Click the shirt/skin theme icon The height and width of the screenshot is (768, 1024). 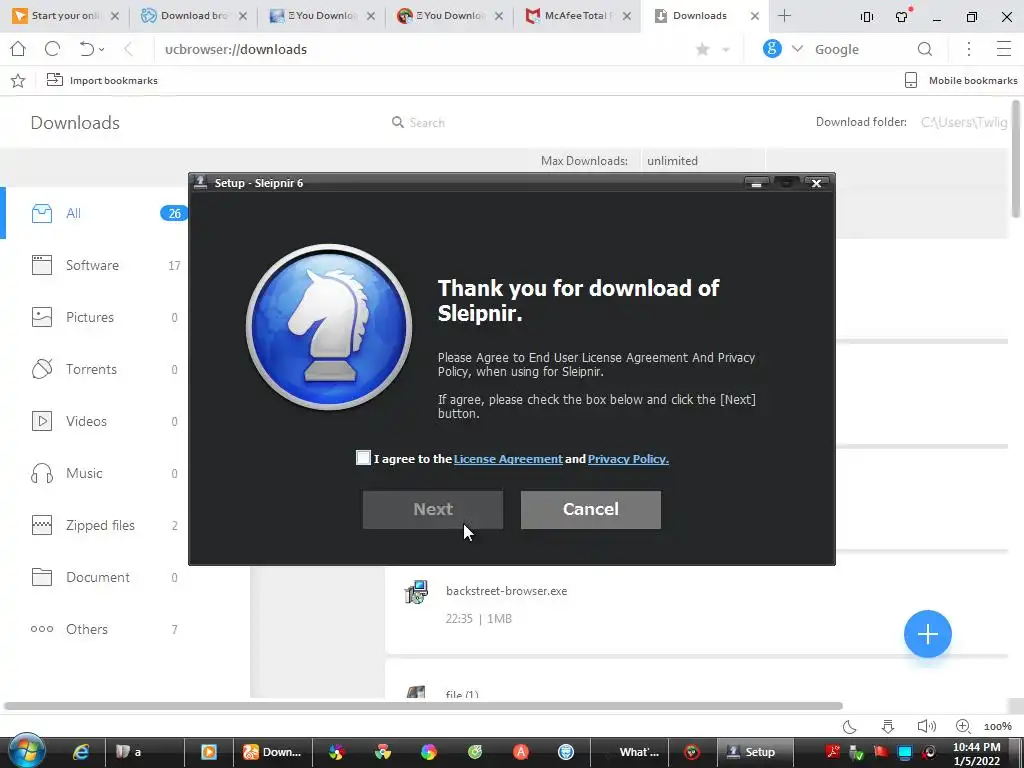click(903, 16)
